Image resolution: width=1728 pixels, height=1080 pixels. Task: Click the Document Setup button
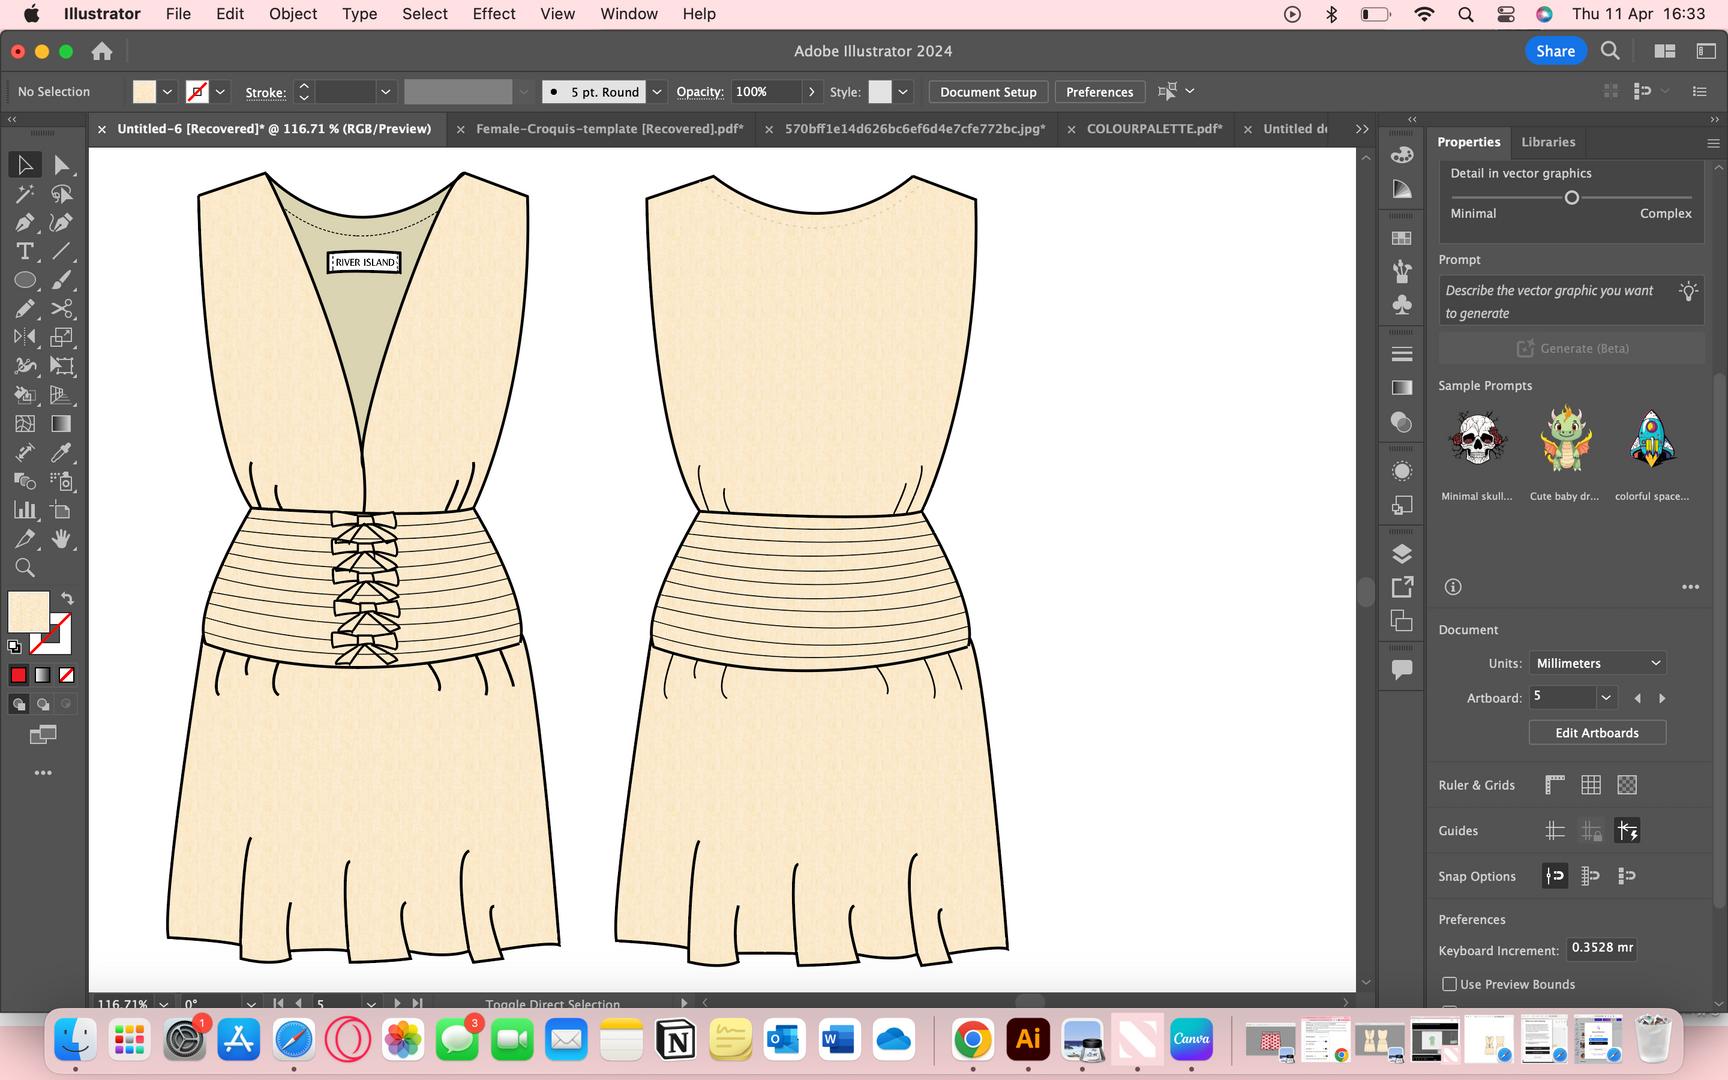point(987,92)
